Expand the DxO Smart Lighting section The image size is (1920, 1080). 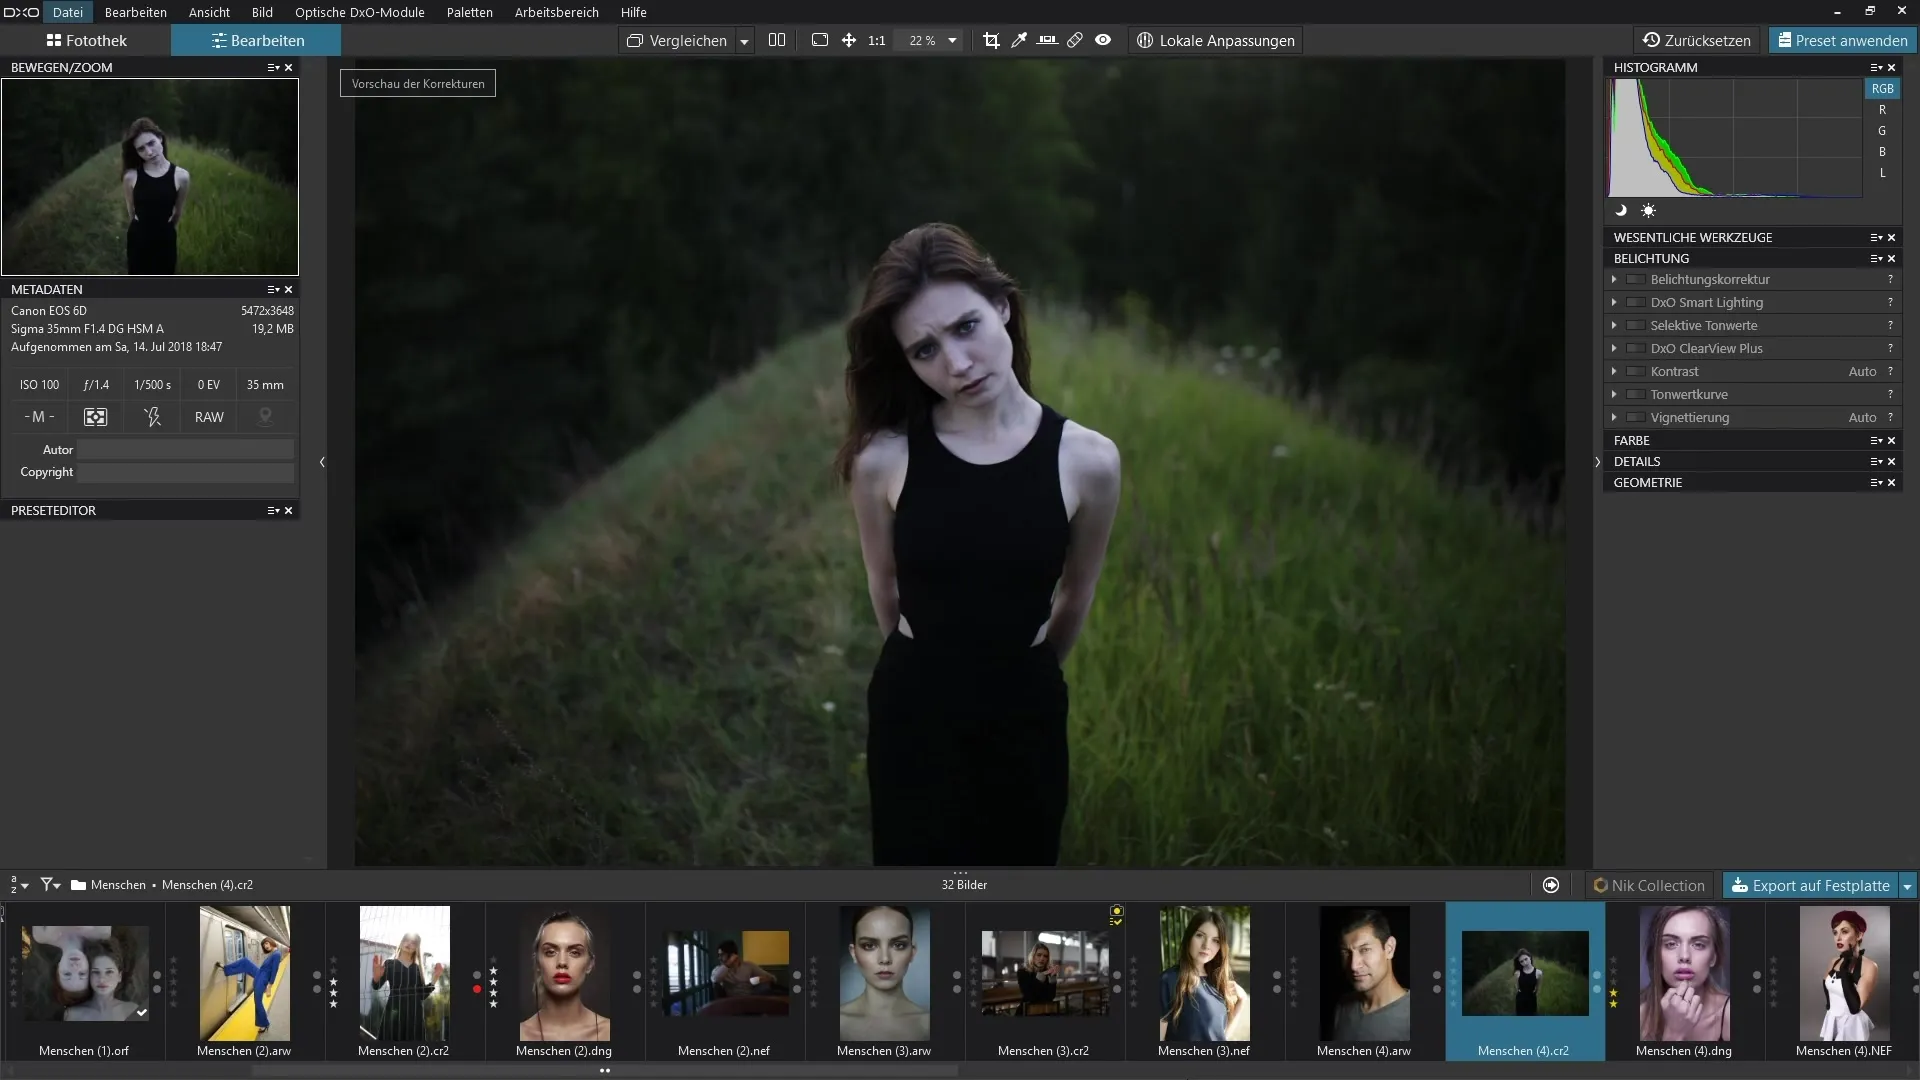pos(1613,302)
